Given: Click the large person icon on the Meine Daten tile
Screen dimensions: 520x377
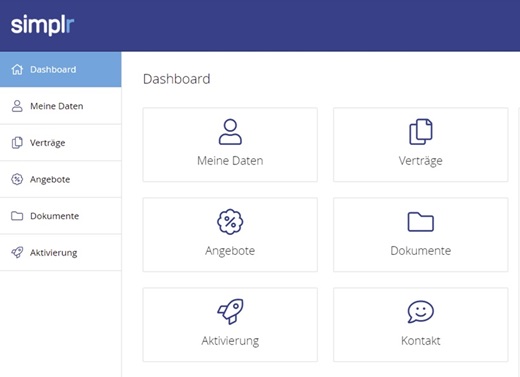Looking at the screenshot, I should (230, 132).
